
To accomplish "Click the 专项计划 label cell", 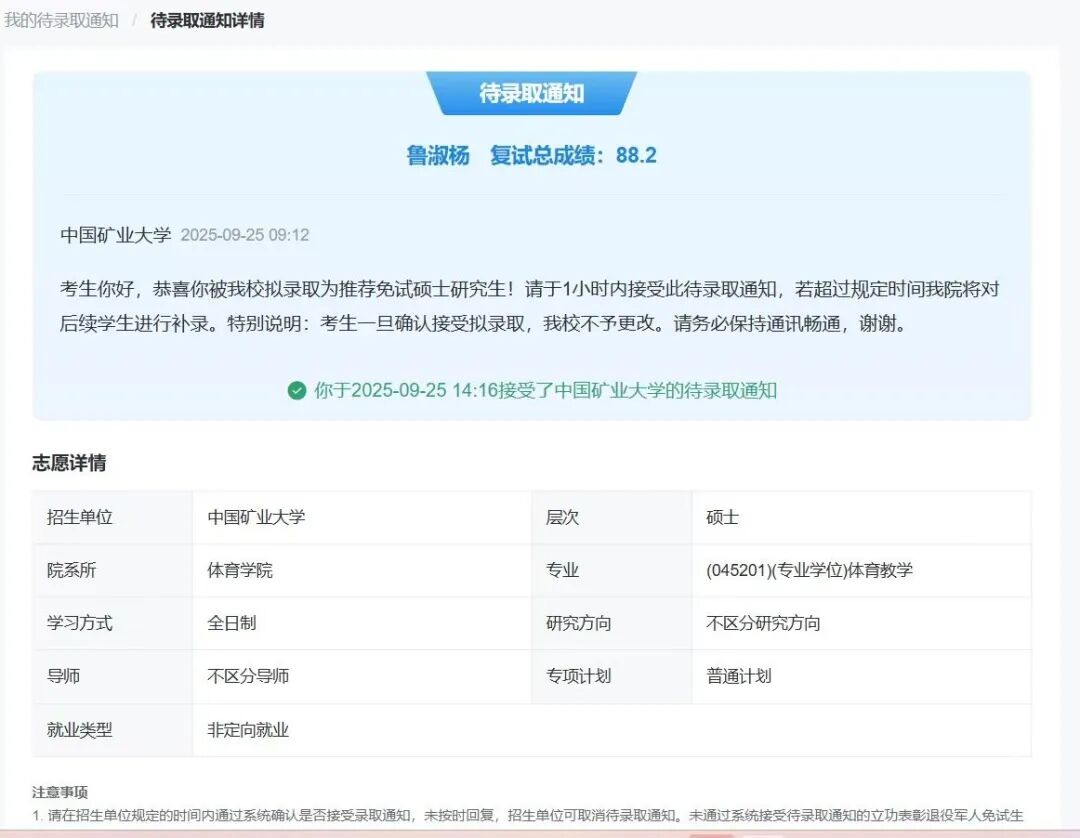I will pos(612,676).
